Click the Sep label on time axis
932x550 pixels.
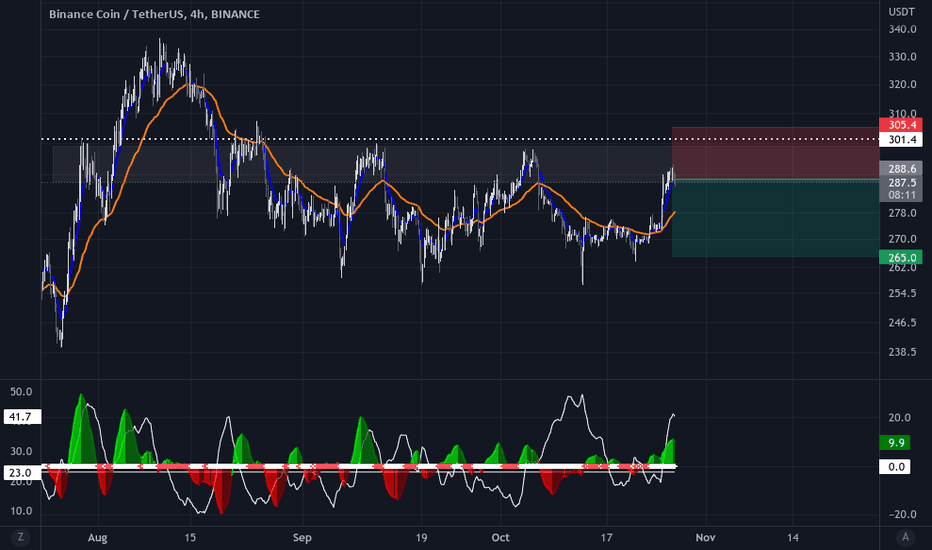(302, 538)
